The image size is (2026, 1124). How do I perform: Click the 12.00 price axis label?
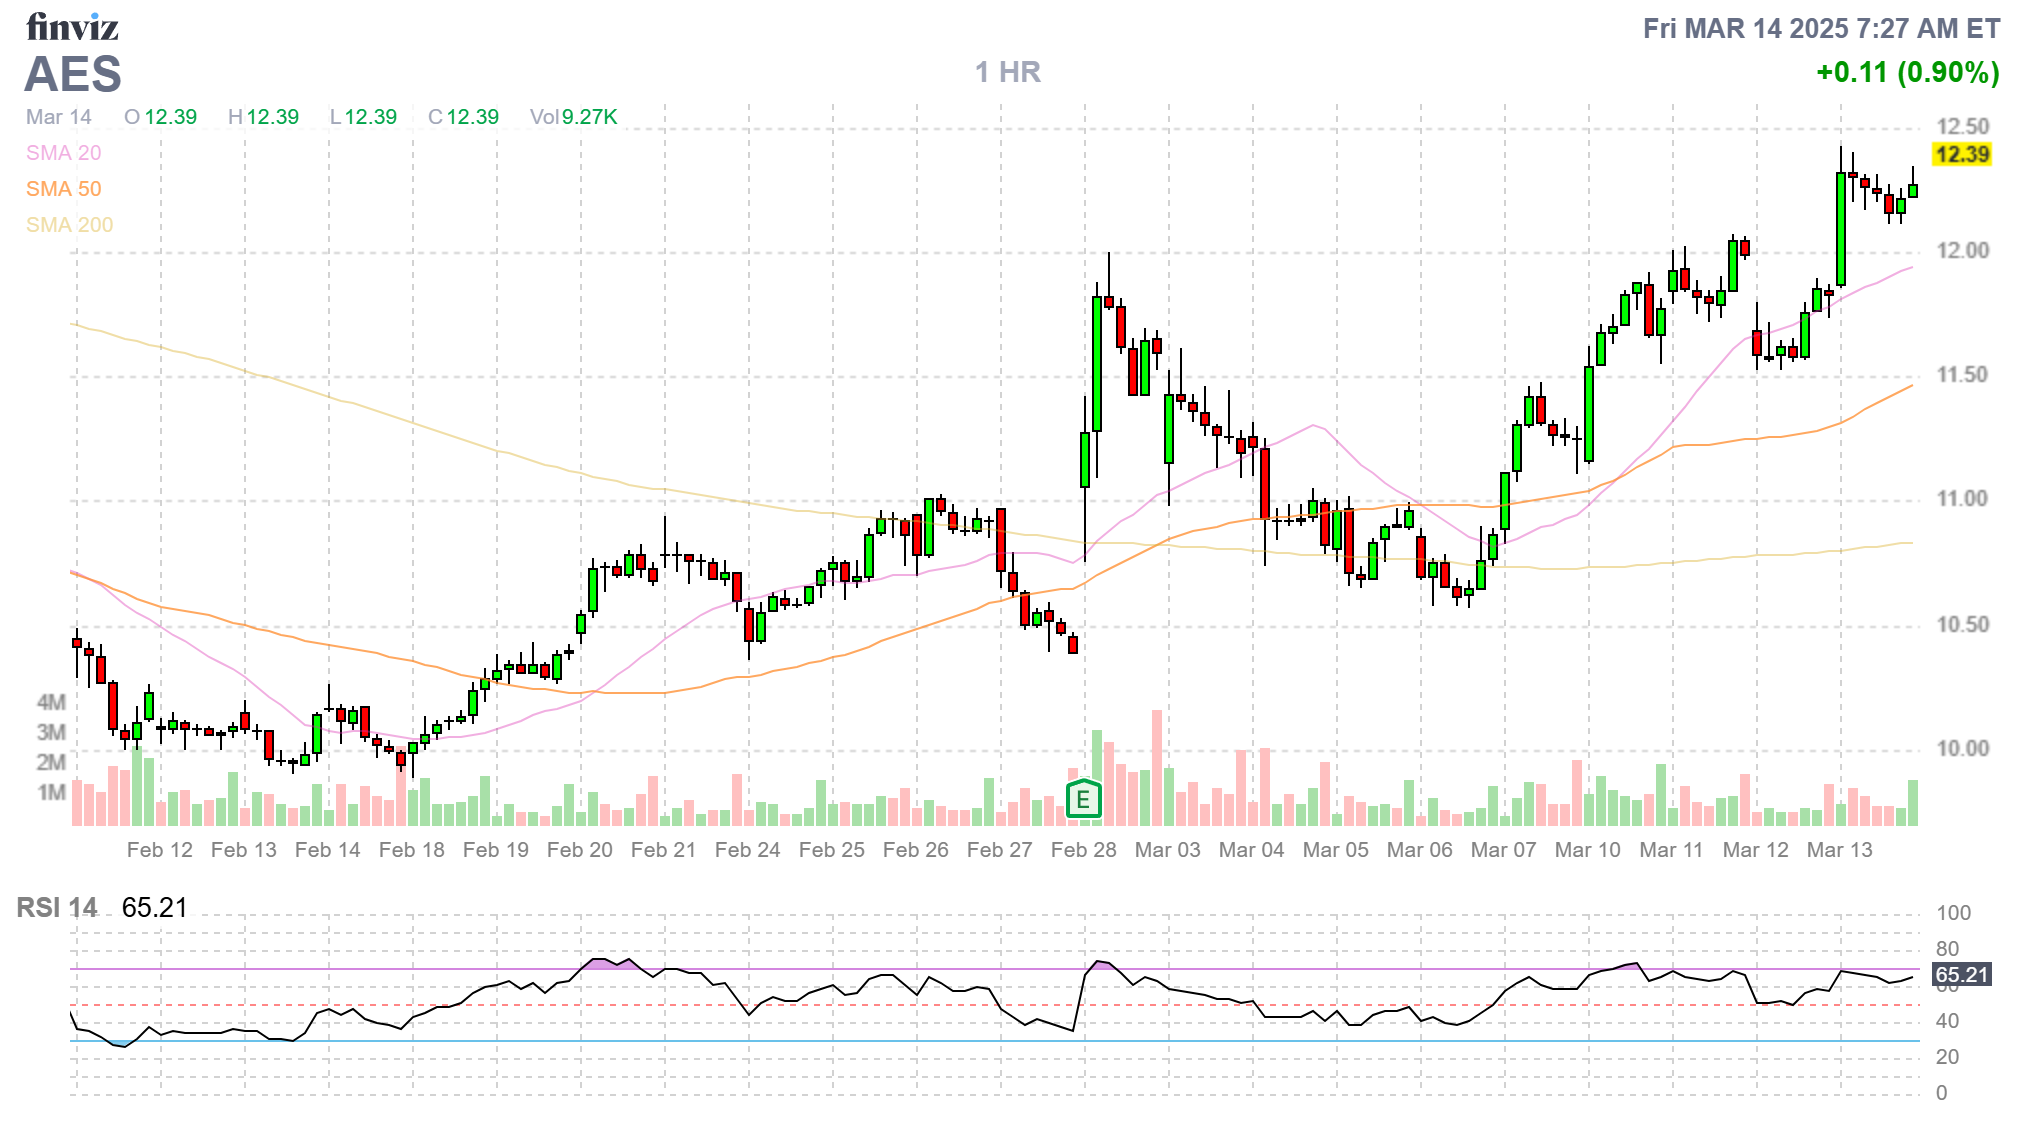(1962, 251)
